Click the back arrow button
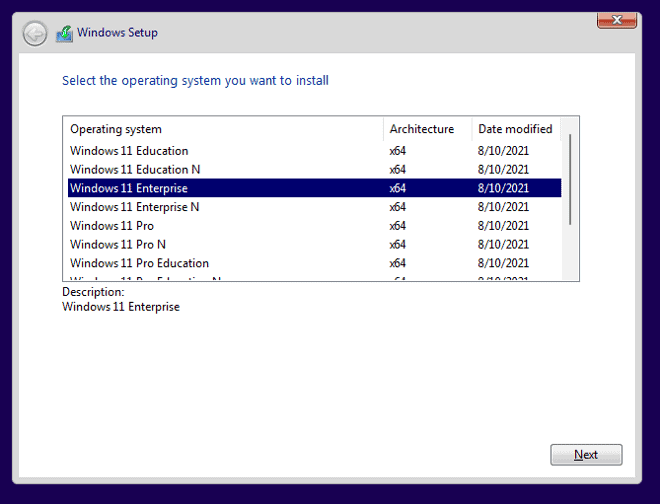This screenshot has height=504, width=660. click(x=35, y=33)
